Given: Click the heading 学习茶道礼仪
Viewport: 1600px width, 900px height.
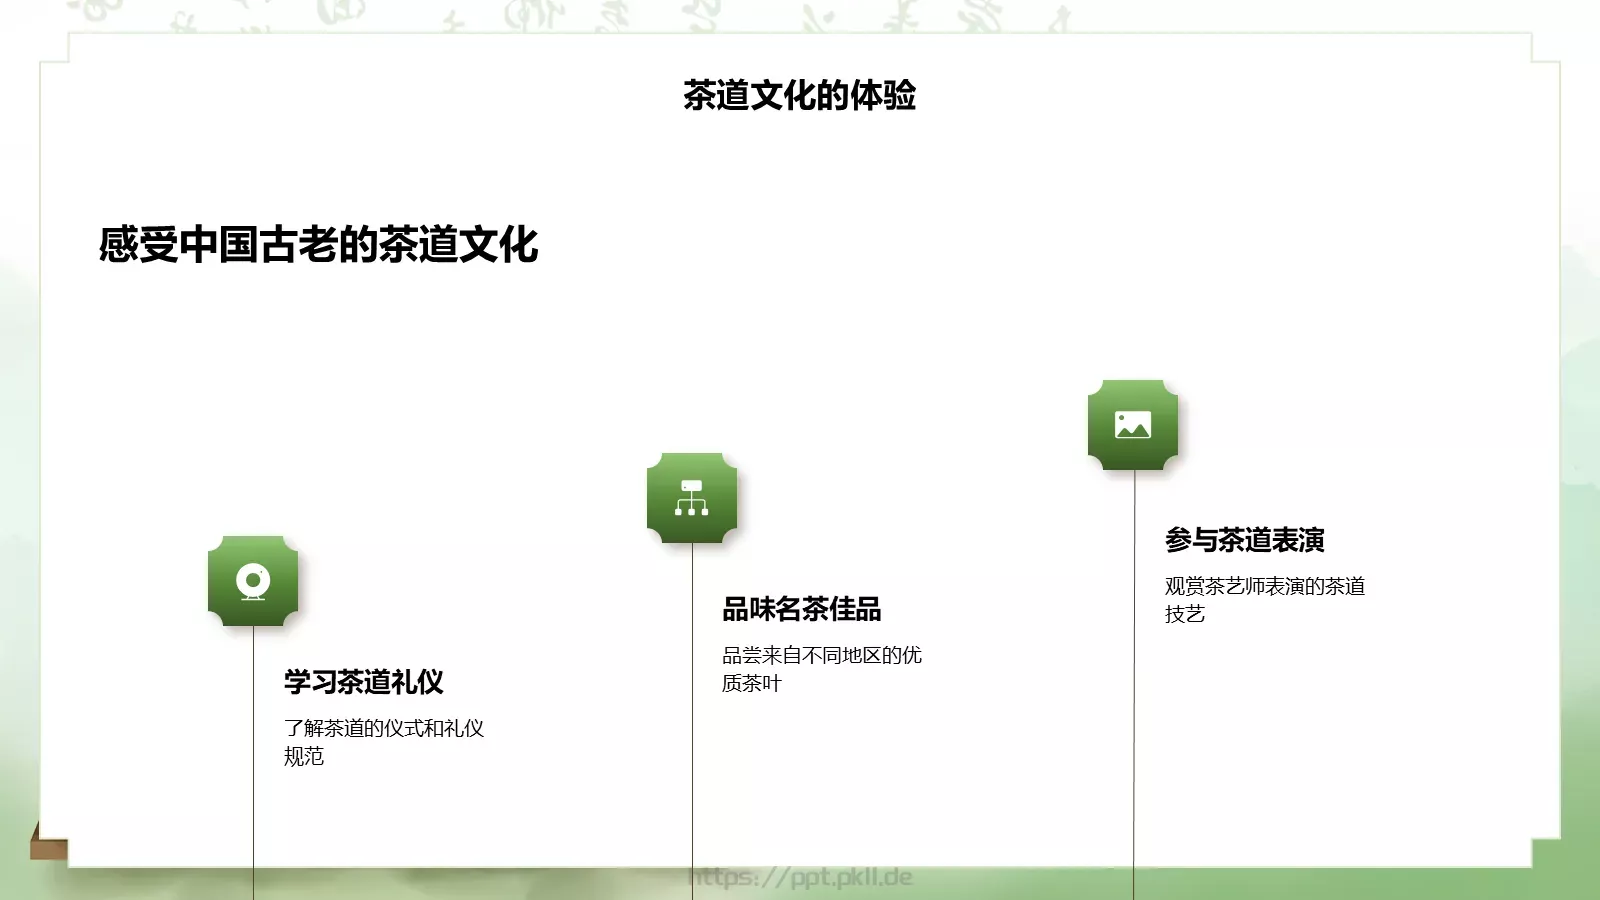Looking at the screenshot, I should pos(364,682).
